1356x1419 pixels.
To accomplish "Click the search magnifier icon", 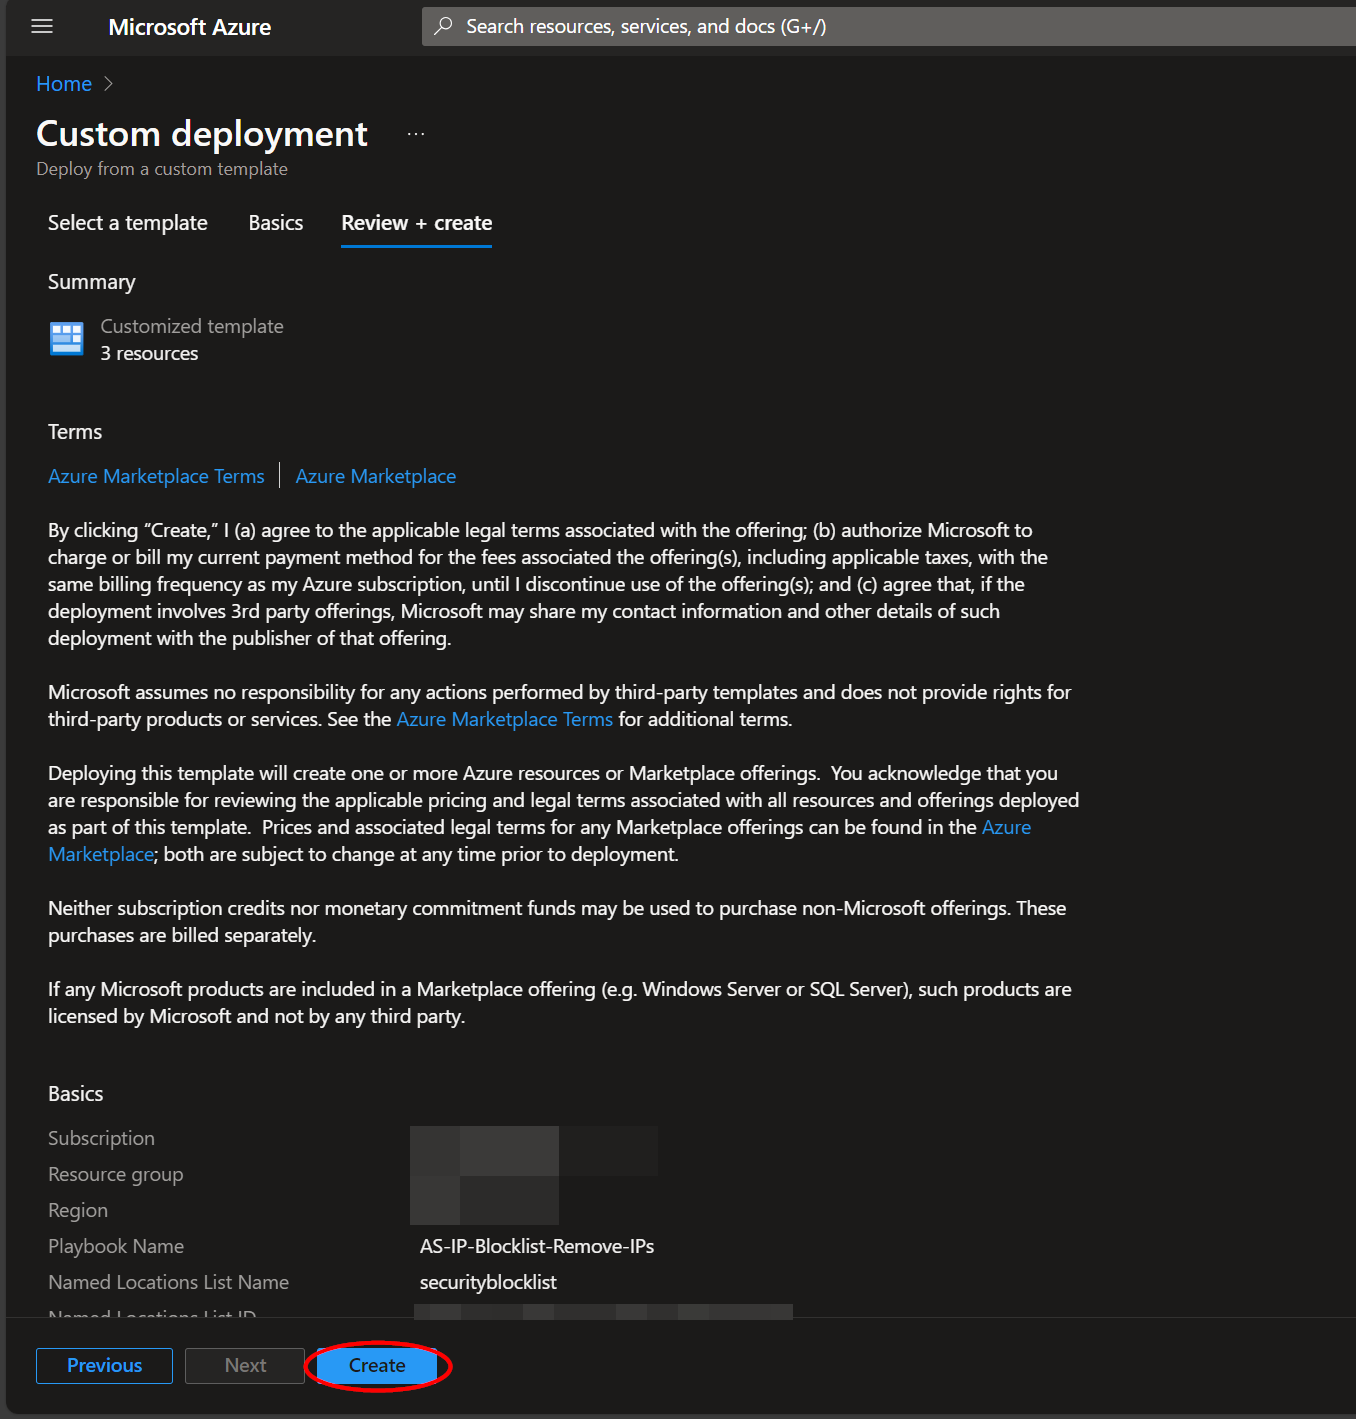I will point(443,26).
